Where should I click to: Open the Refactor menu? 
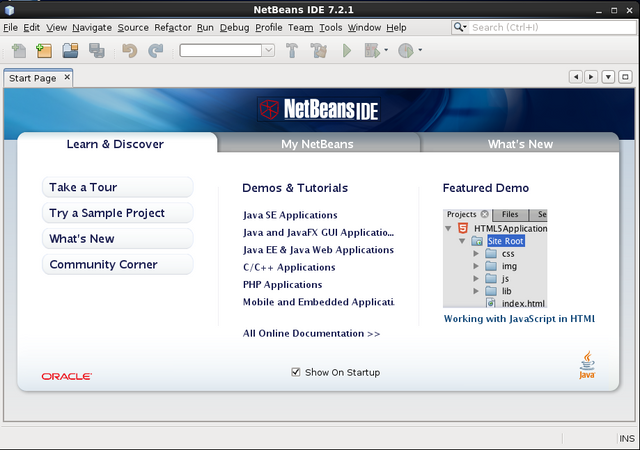tap(172, 28)
